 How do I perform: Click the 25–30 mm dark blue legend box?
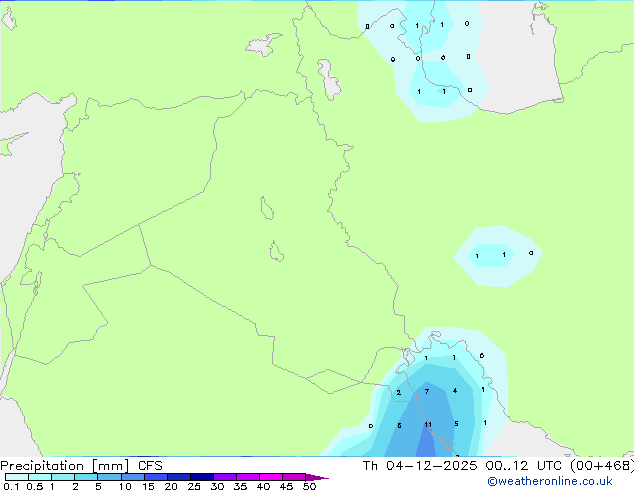(202, 477)
